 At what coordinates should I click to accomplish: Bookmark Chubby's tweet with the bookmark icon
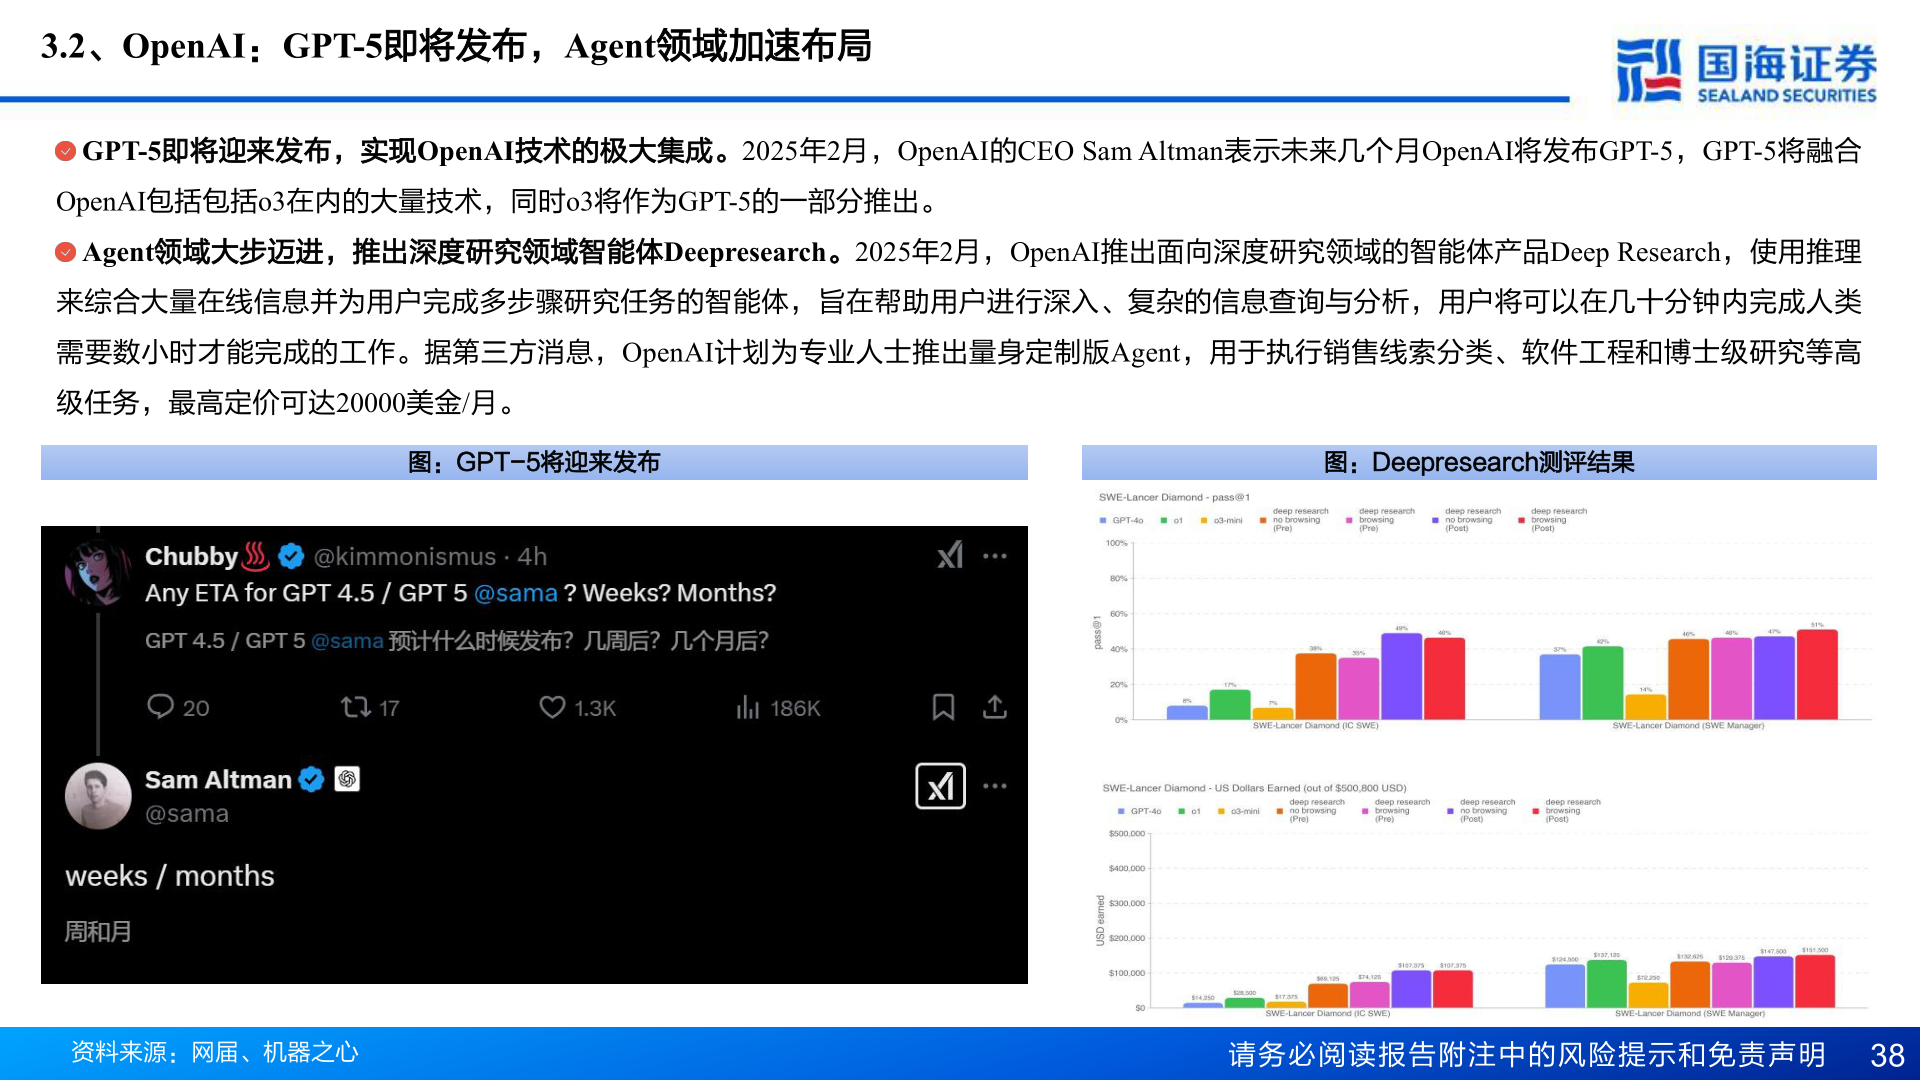tap(943, 707)
